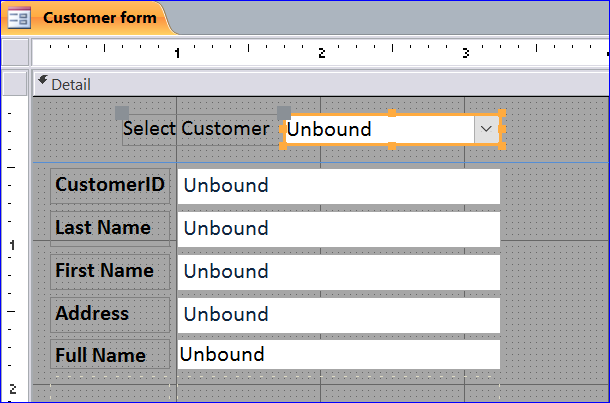The width and height of the screenshot is (610, 403).
Task: Click the gray move handle of the combo box
Action: [x=284, y=113]
